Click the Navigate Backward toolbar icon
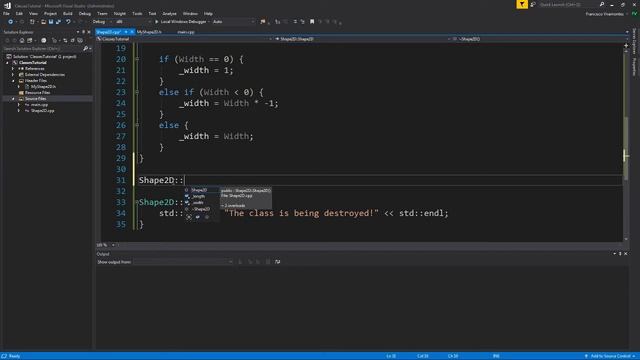 11,22
